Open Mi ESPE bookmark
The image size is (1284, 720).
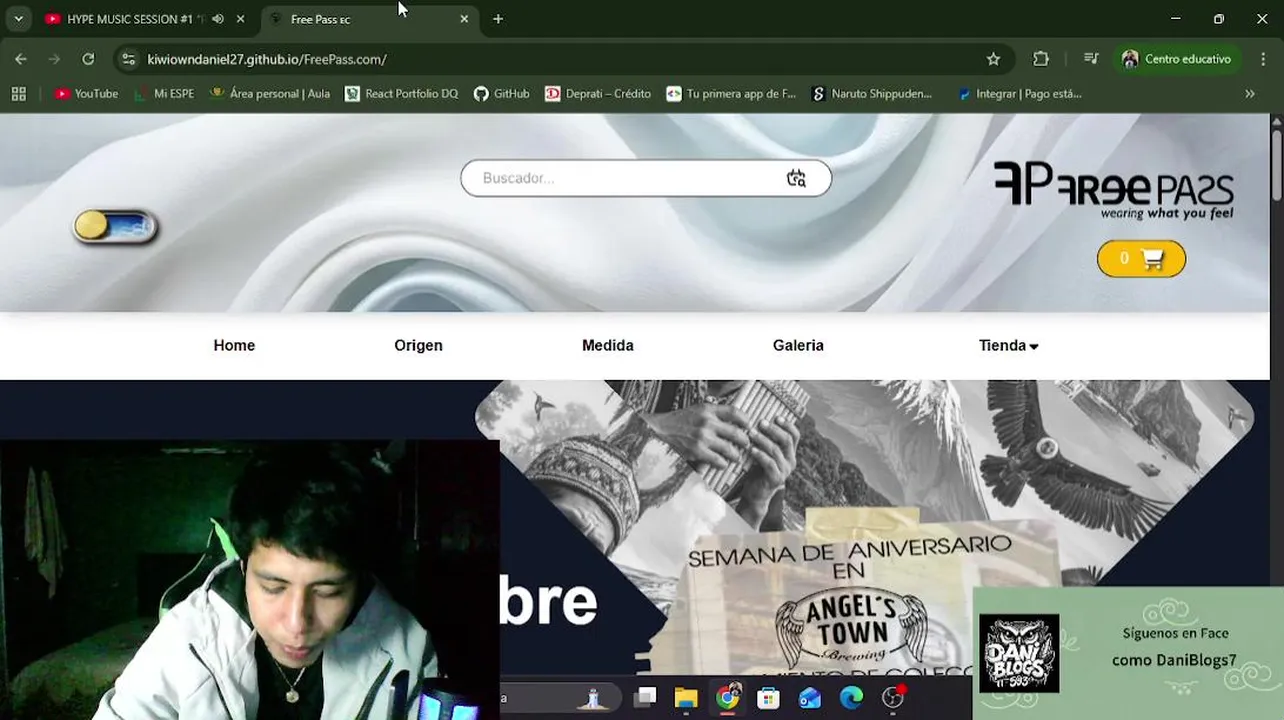[x=163, y=94]
